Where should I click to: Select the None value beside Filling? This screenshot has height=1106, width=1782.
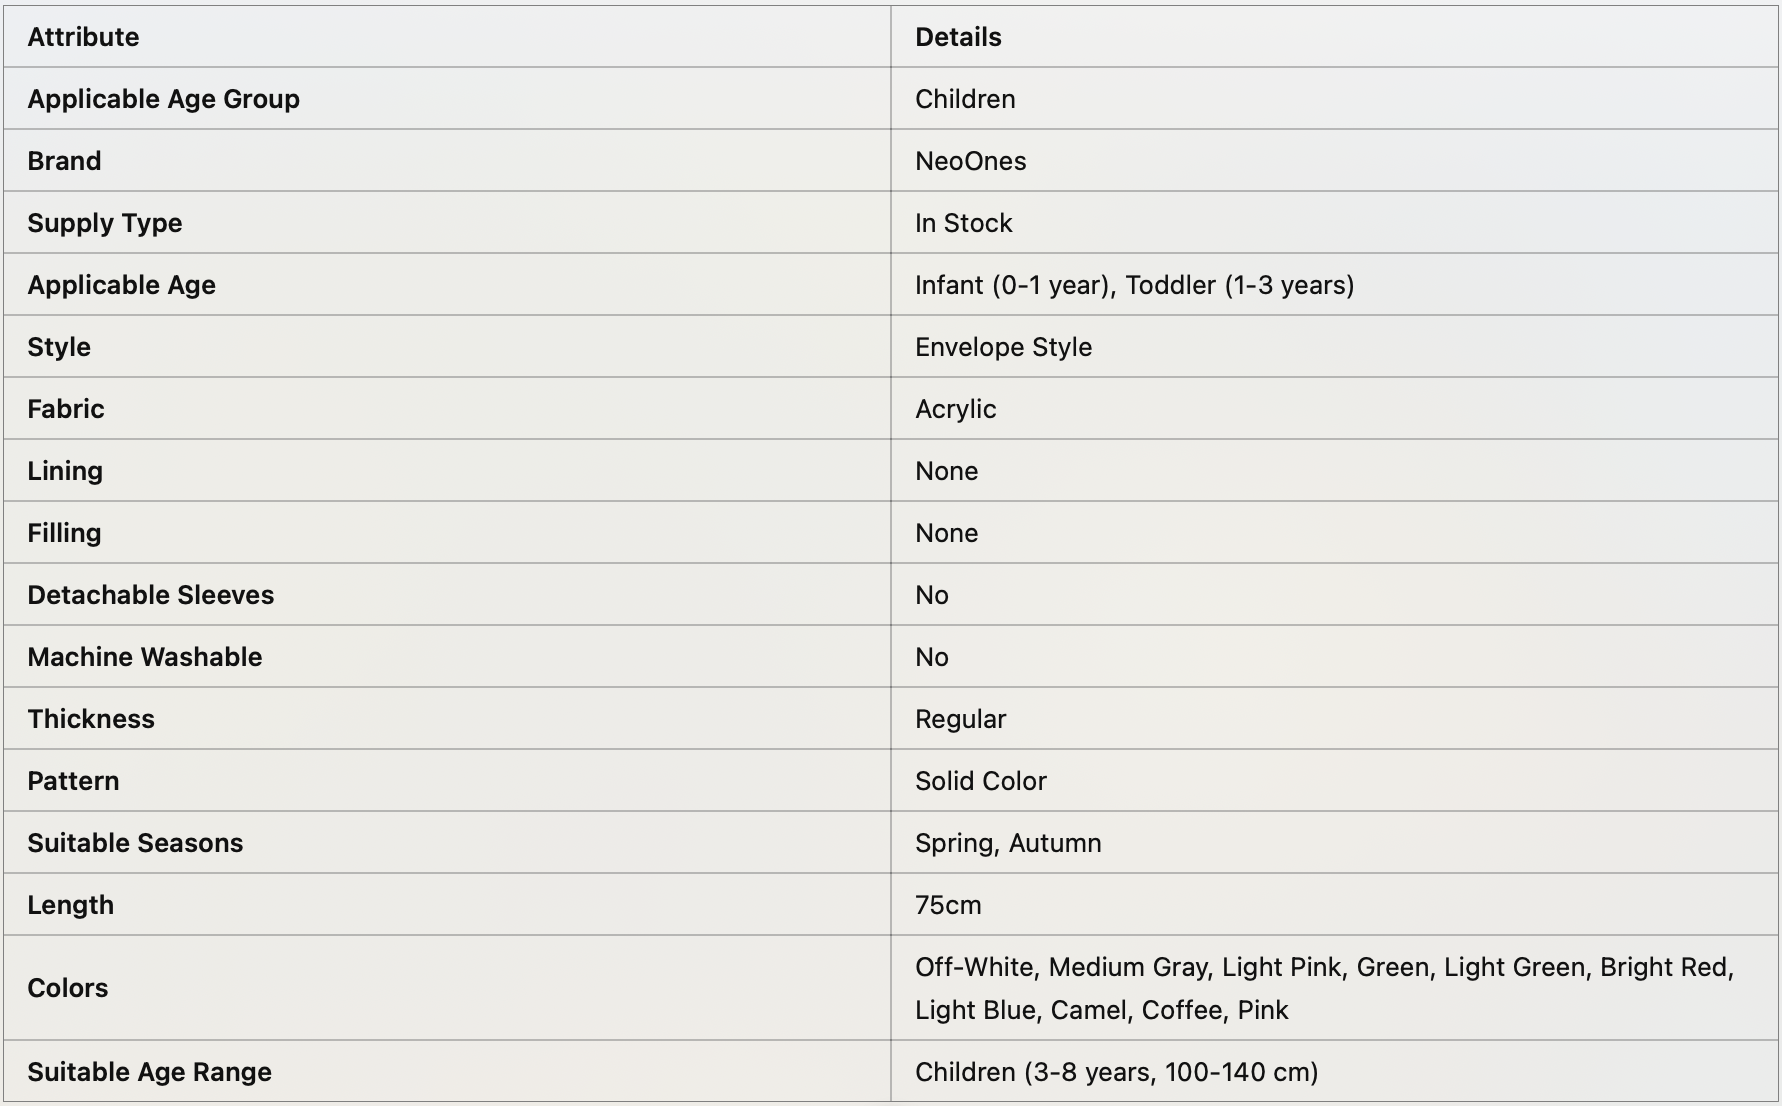click(x=946, y=533)
